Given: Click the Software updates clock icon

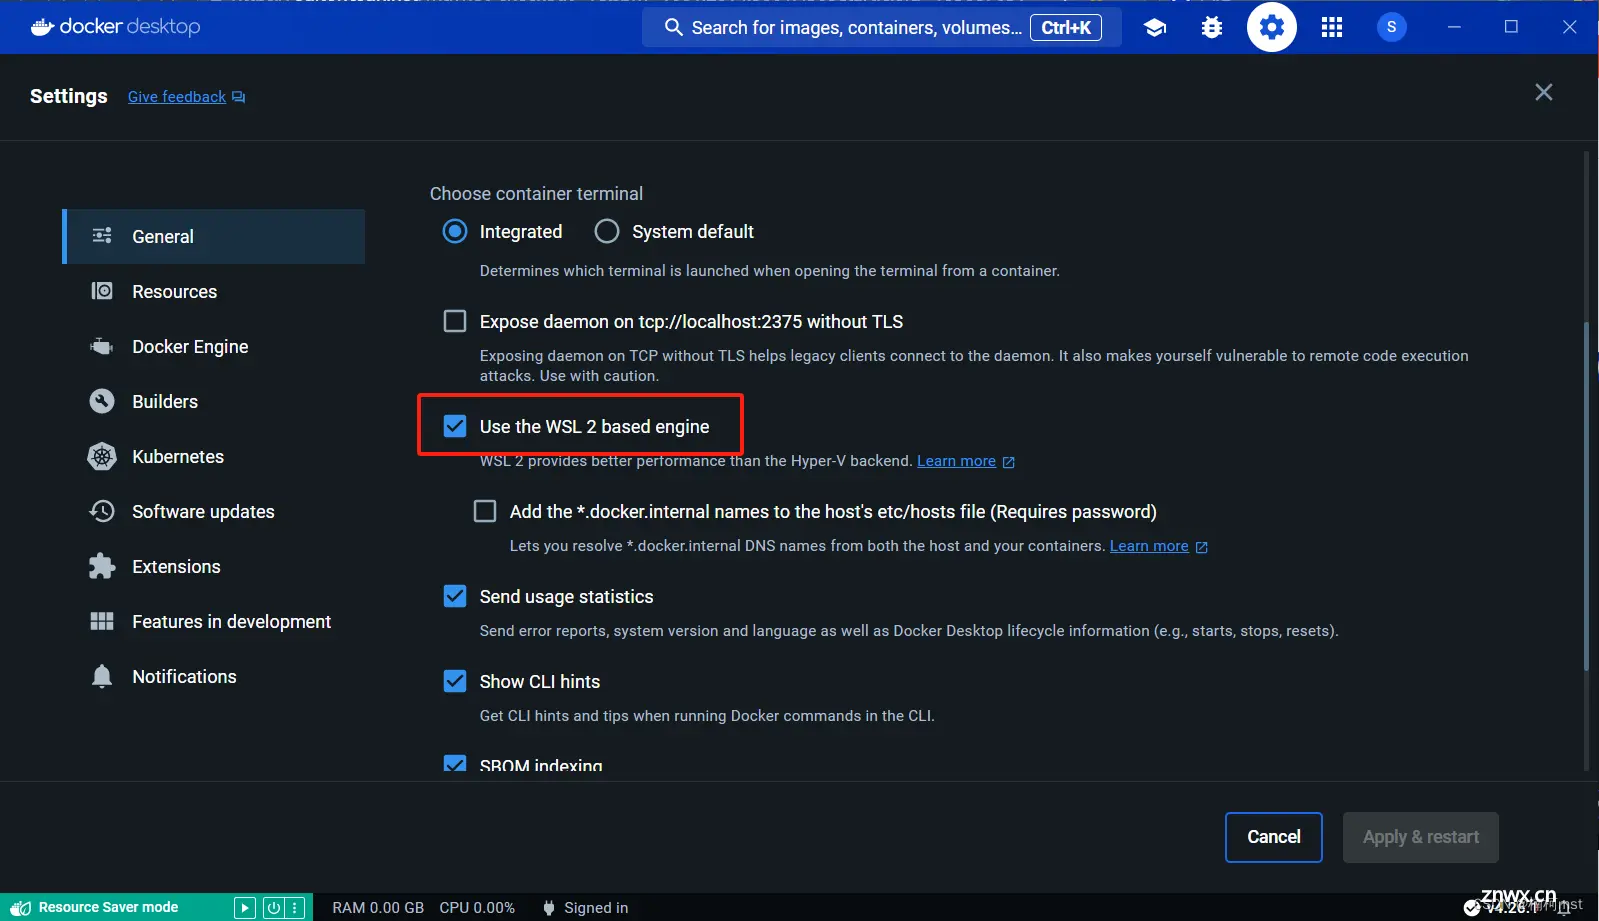Looking at the screenshot, I should coord(102,511).
